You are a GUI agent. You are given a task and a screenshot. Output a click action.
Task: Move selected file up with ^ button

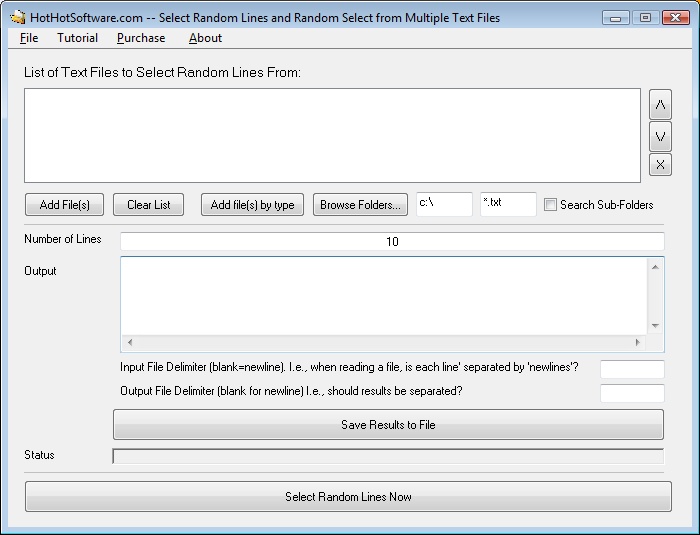pos(660,104)
